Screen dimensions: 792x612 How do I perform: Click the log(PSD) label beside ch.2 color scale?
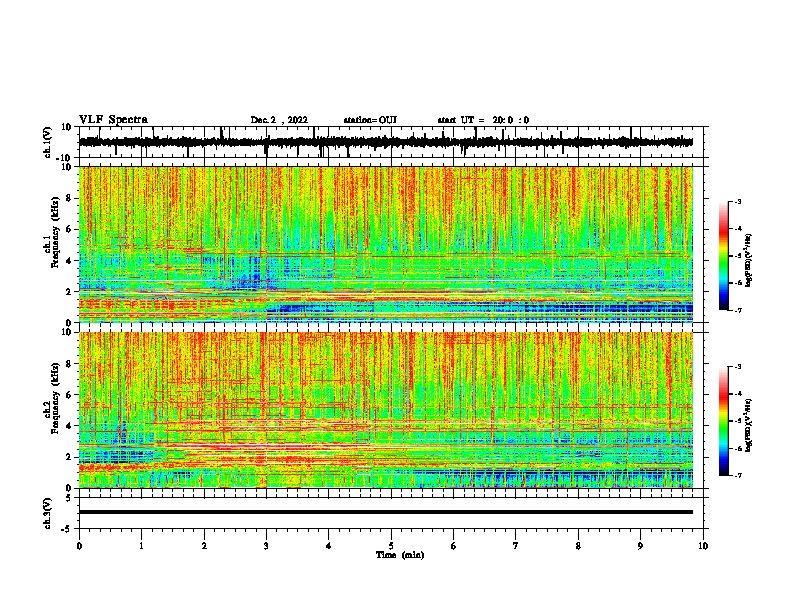point(750,425)
